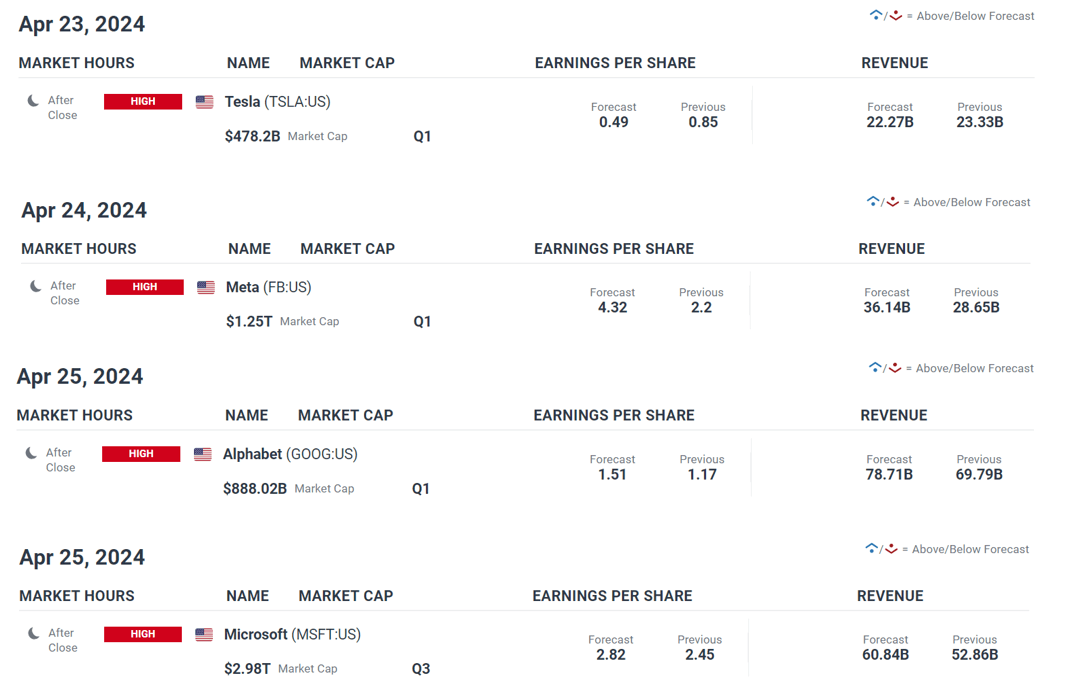
Task: Click the moon icon in Meta row
Action: tap(35, 286)
